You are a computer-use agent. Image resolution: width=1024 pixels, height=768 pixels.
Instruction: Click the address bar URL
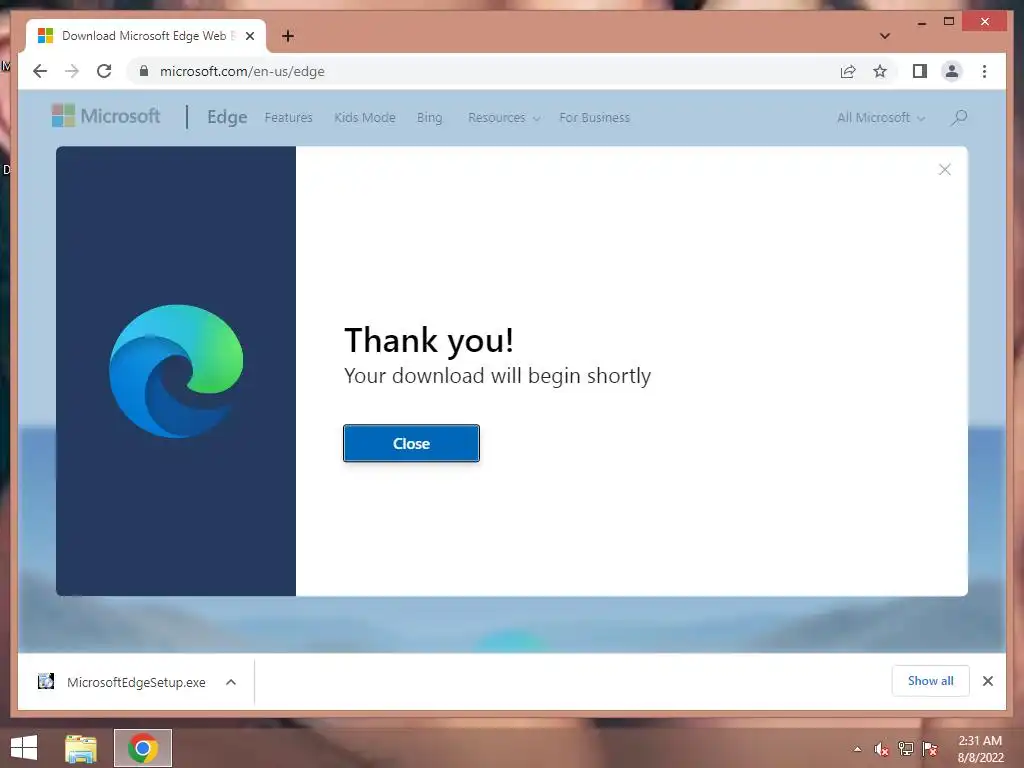(242, 71)
